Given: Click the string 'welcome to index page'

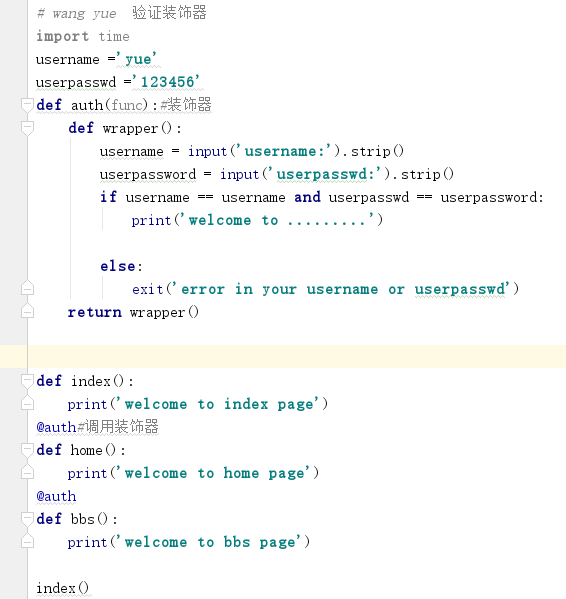Looking at the screenshot, I should click(x=218, y=404).
